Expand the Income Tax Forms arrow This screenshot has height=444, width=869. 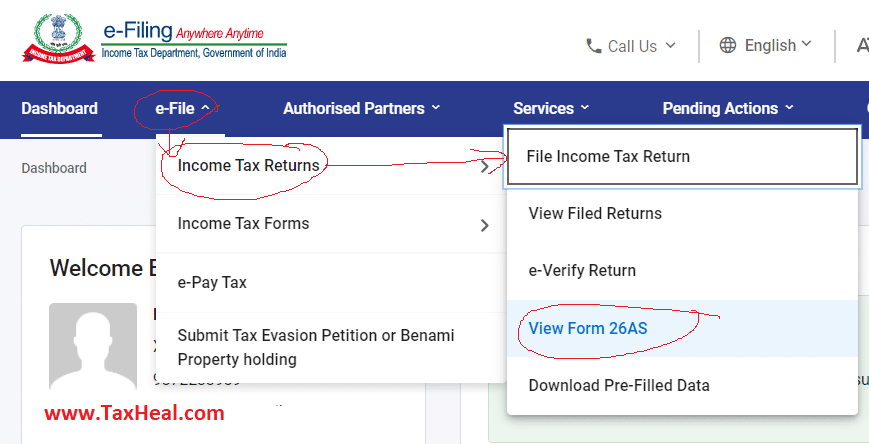[x=485, y=225]
